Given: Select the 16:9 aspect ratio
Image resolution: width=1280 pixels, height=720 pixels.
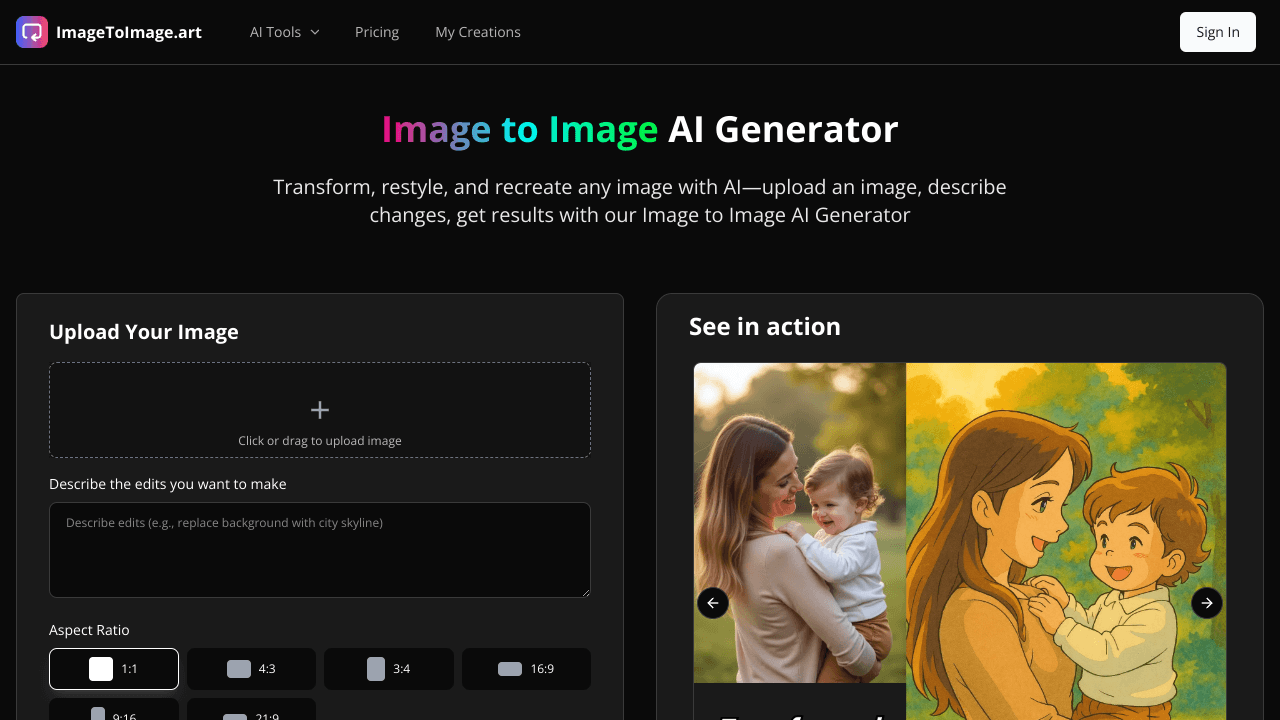Looking at the screenshot, I should (526, 668).
